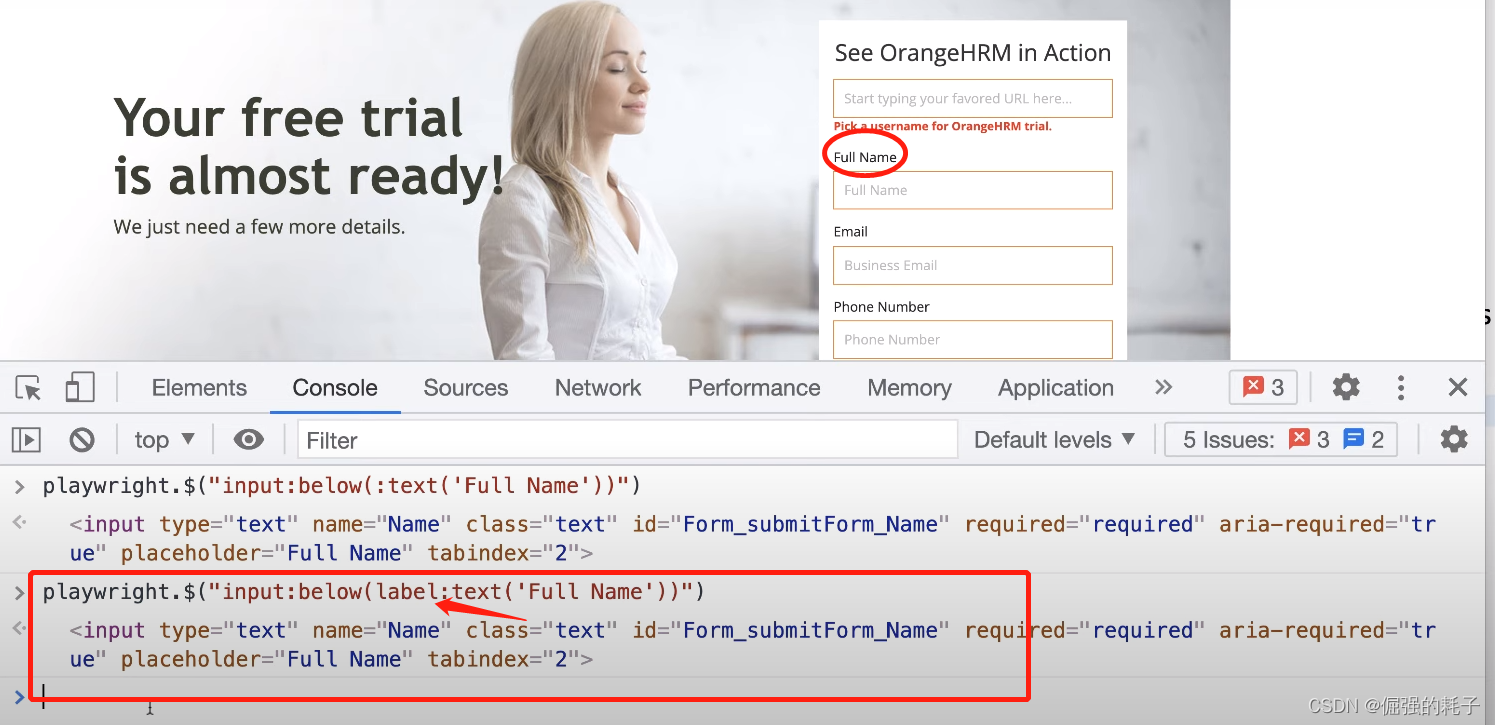Click the first returned input element output
1495x725 pixels.
click(x=753, y=538)
